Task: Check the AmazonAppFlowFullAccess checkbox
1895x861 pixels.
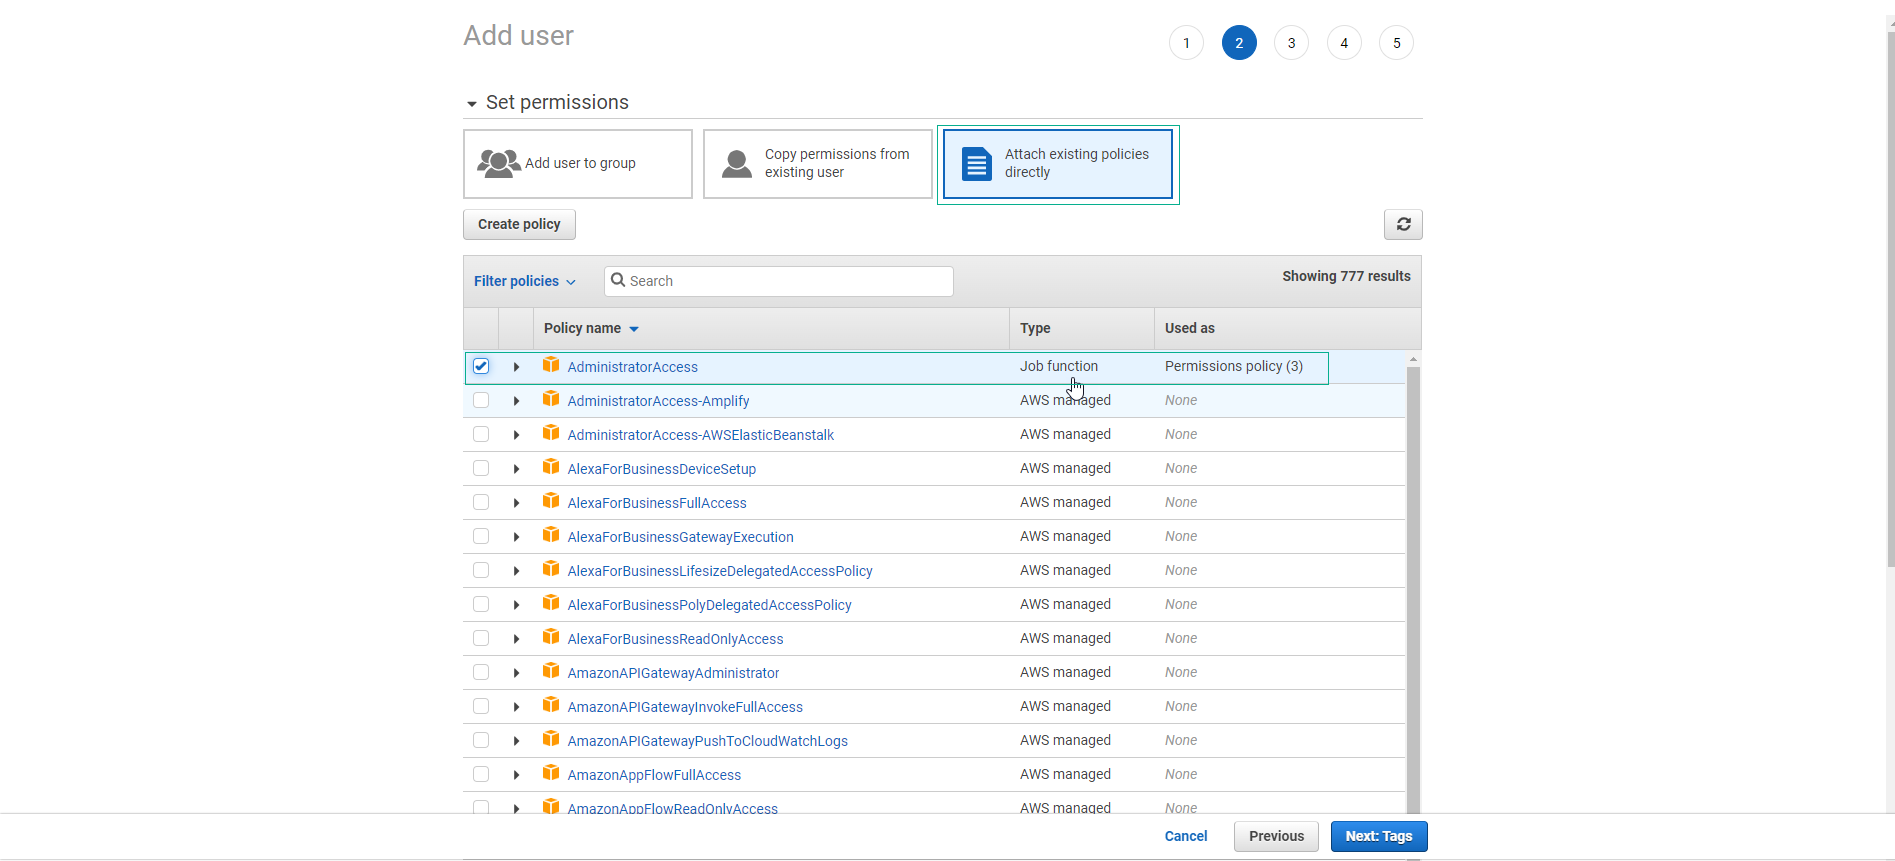Action: click(481, 774)
